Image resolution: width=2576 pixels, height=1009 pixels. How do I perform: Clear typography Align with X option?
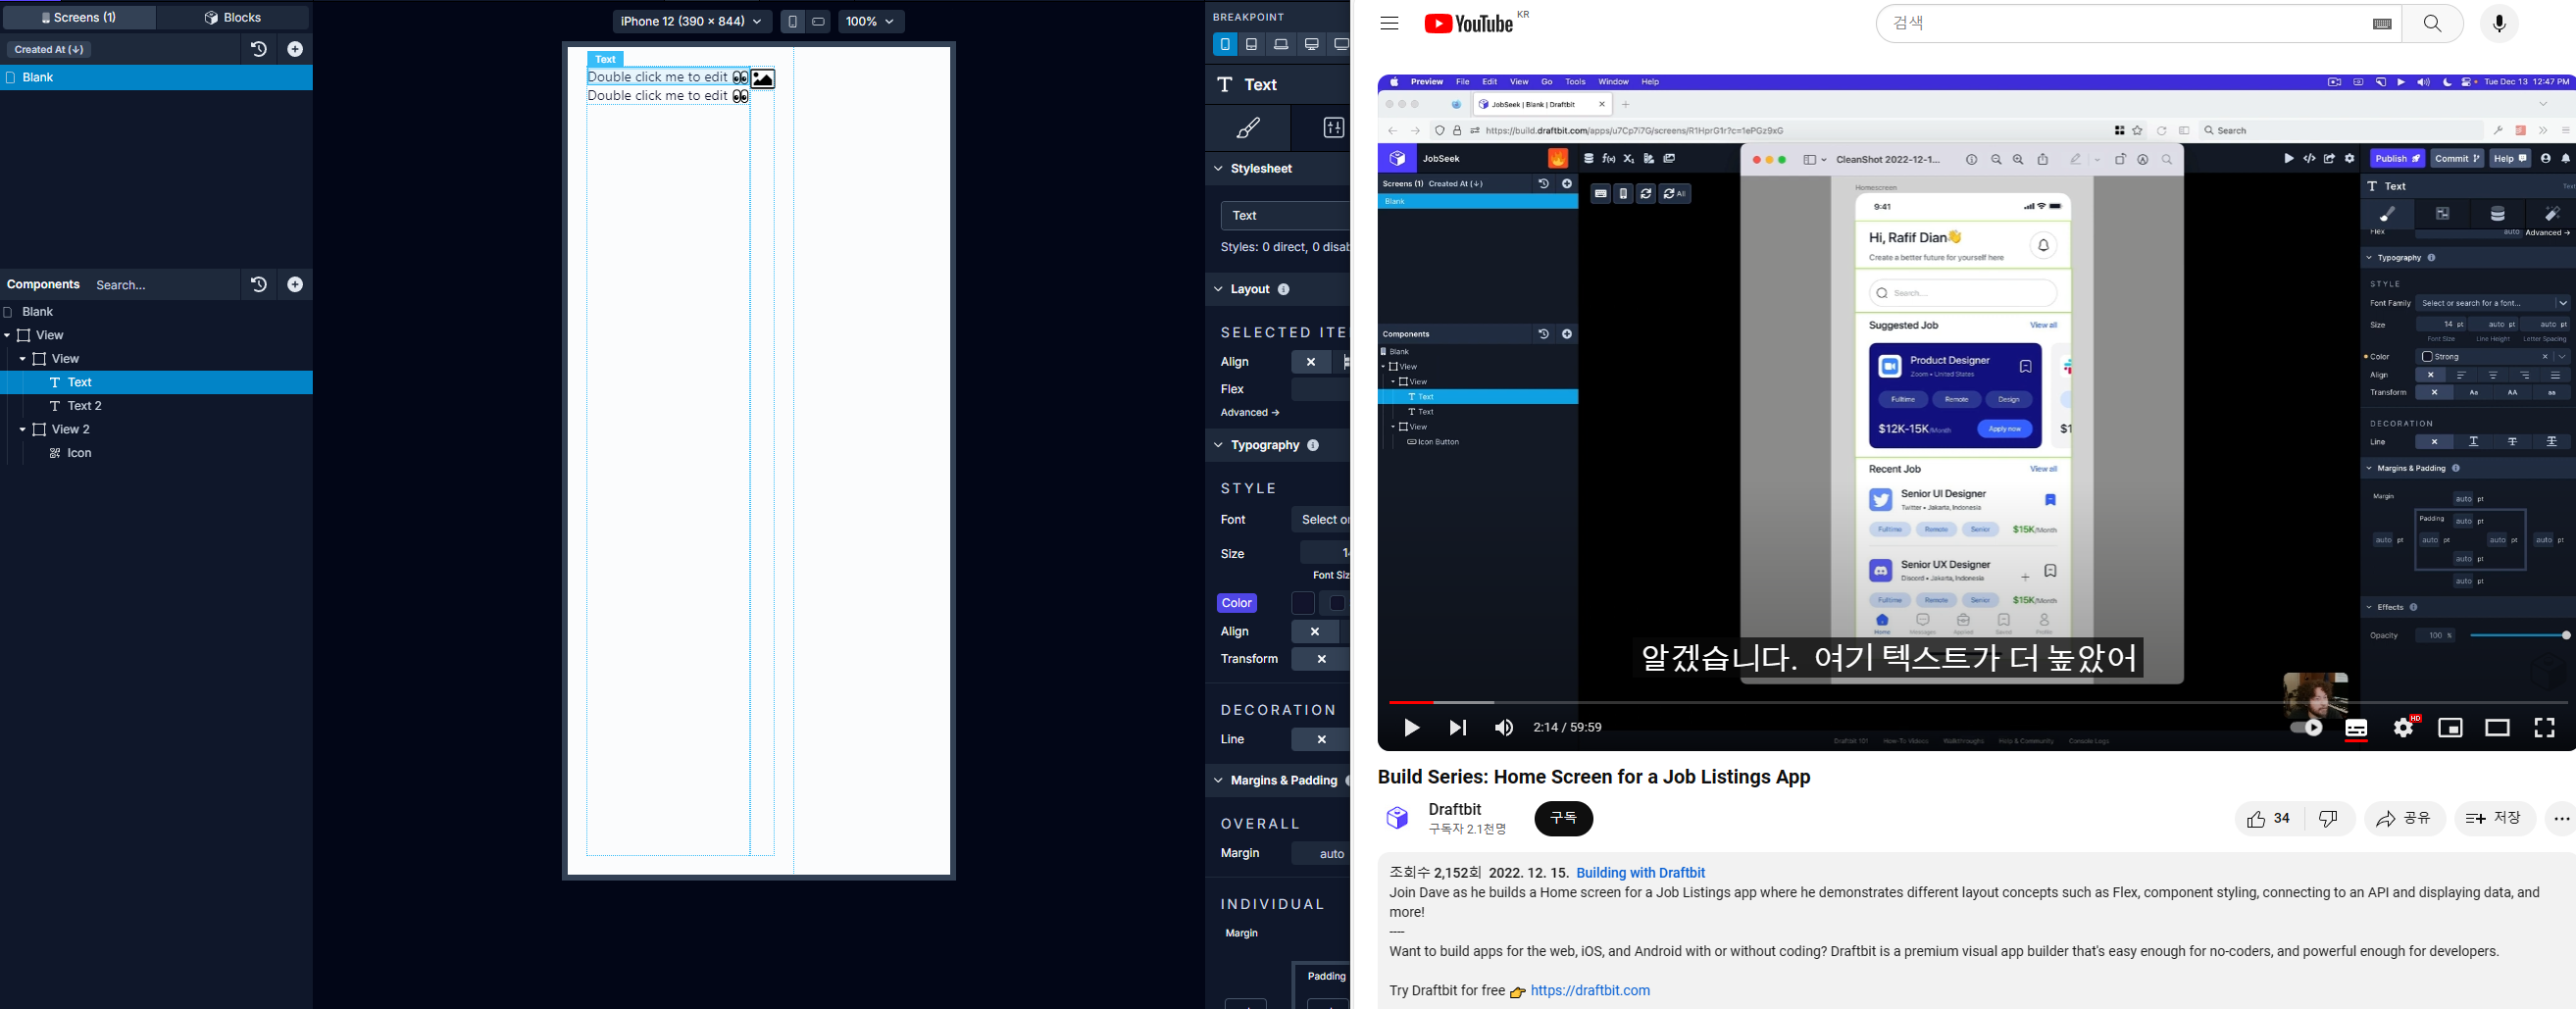pyautogui.click(x=1315, y=632)
